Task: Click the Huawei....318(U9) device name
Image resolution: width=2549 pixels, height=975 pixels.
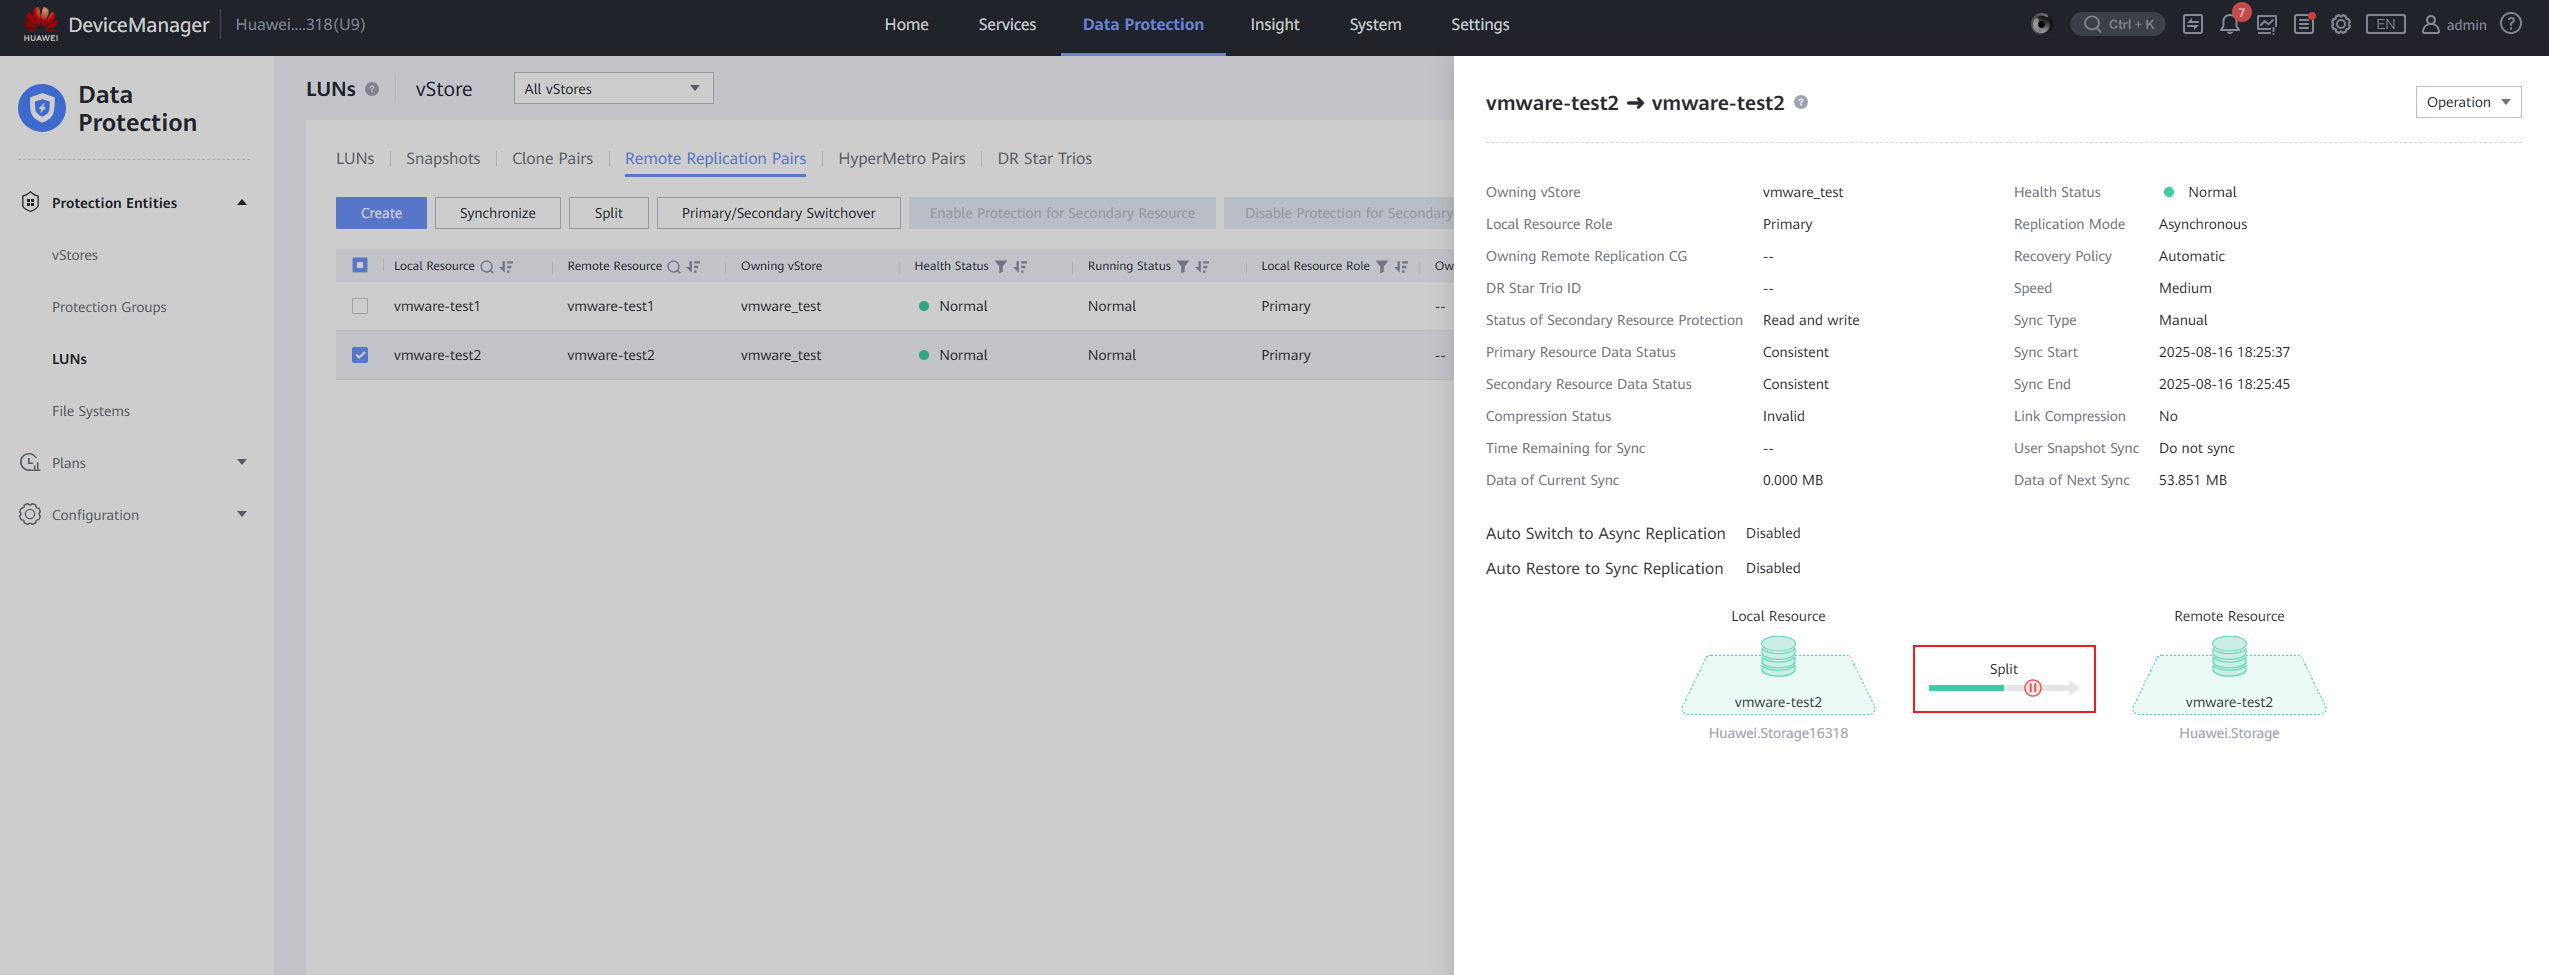Action: [300, 24]
